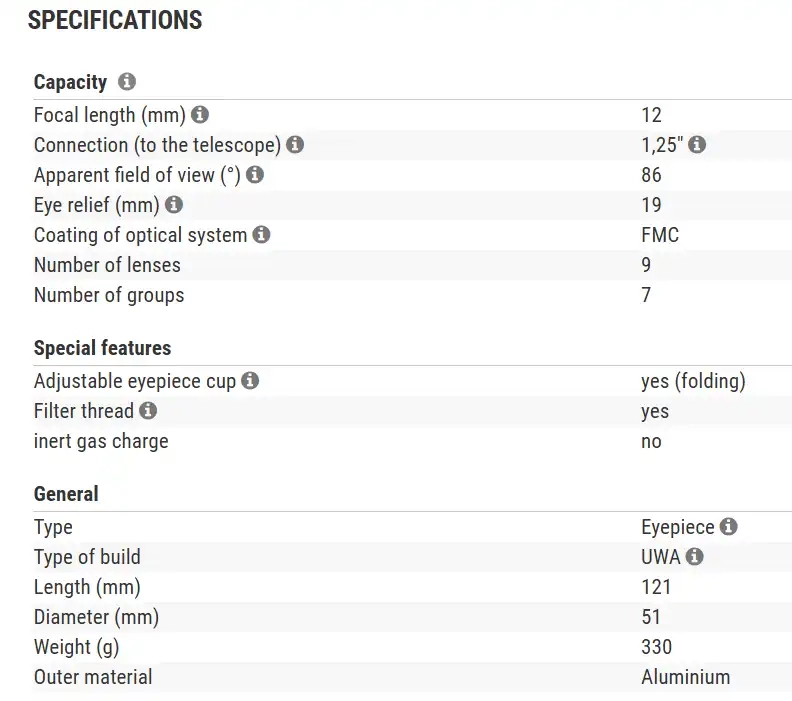
Task: Click the General section header
Action: point(66,494)
